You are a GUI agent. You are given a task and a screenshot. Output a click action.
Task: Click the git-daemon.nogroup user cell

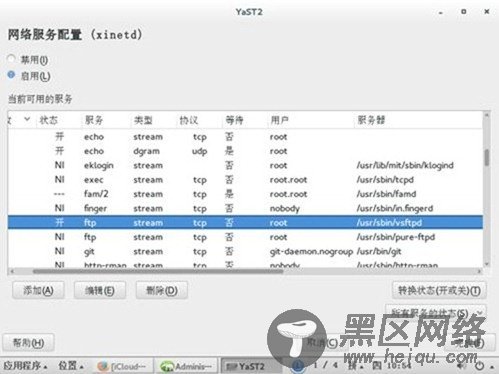click(x=311, y=251)
